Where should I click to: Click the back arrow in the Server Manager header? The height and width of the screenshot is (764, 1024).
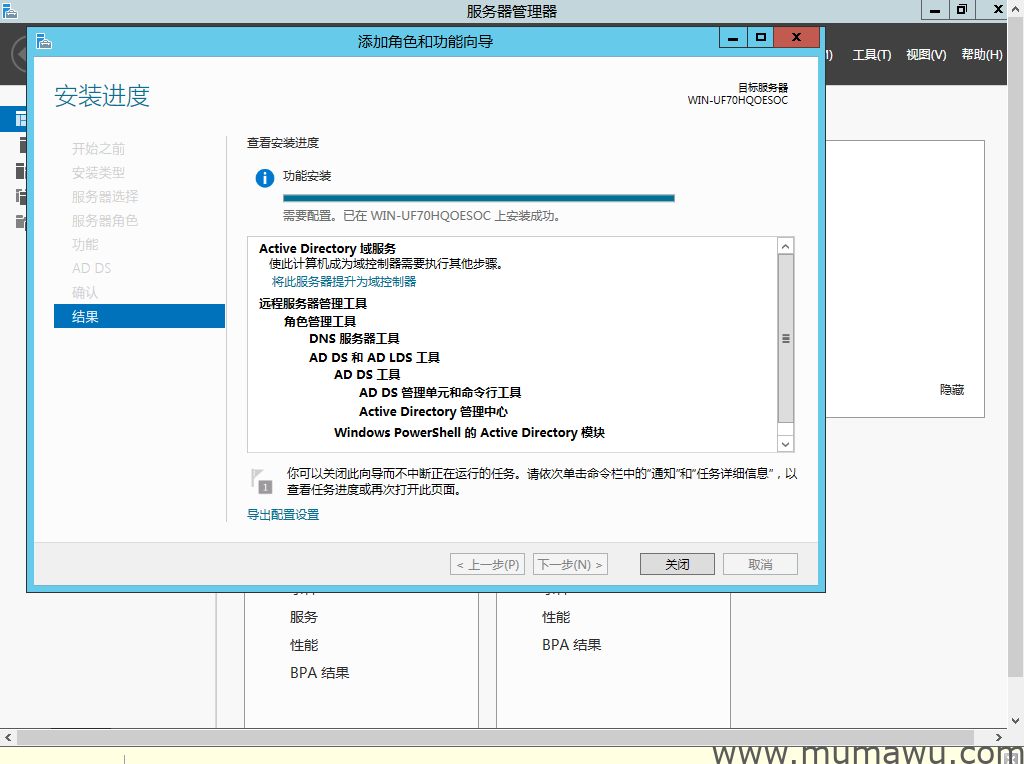[18, 55]
